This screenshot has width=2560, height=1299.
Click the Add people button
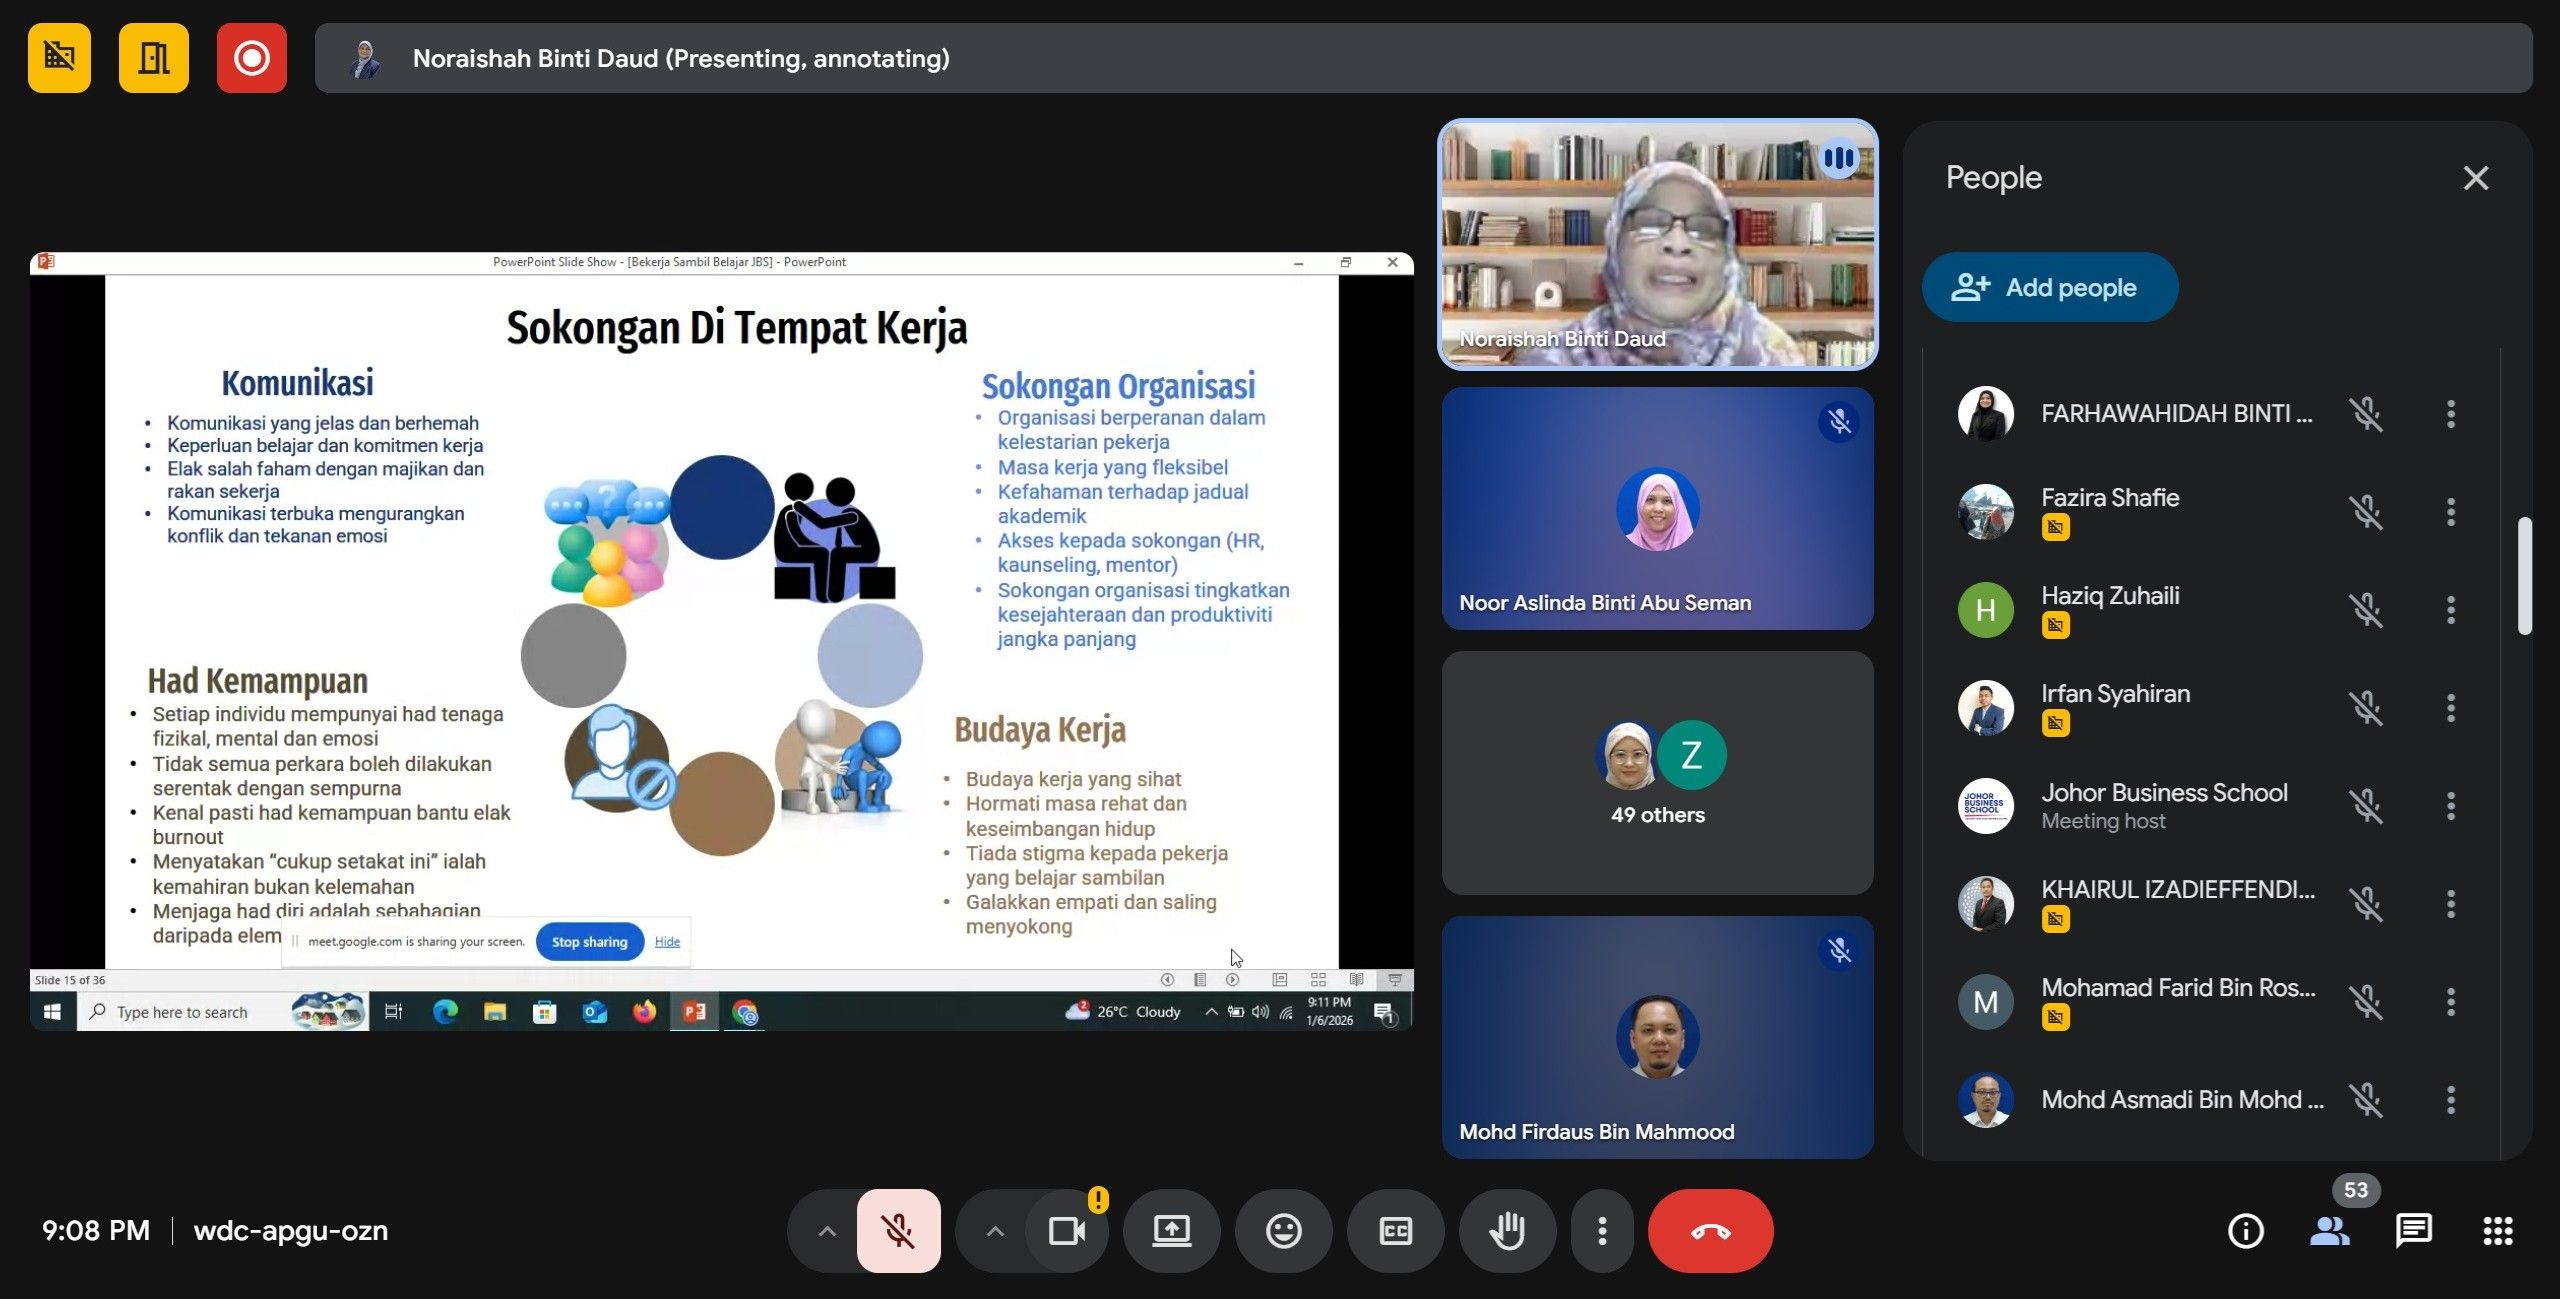[x=2049, y=288]
